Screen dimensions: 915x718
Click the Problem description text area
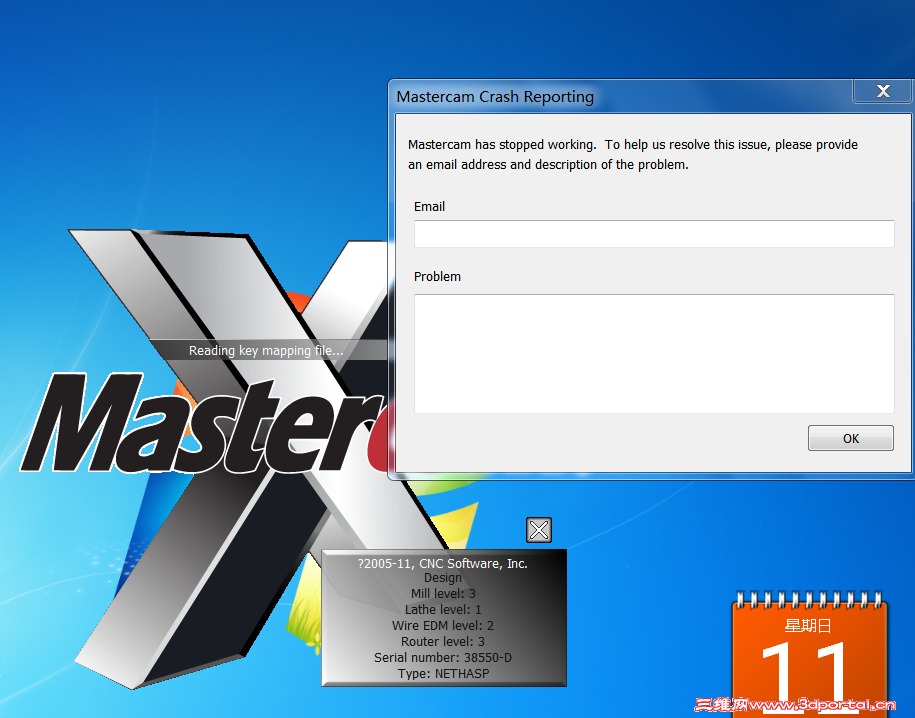point(654,354)
